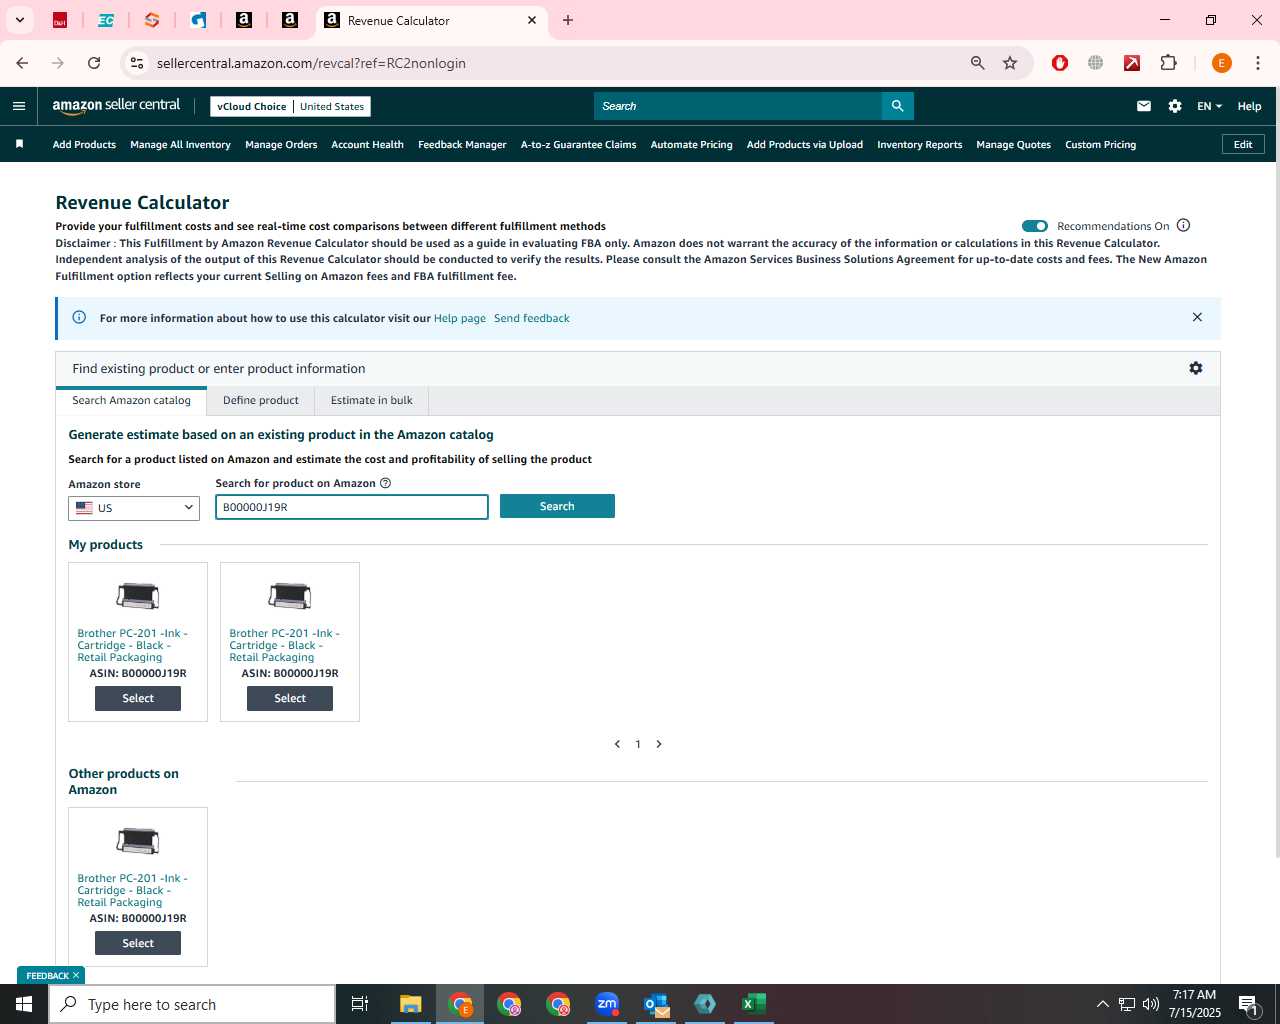Open Zoom from the taskbar
The image size is (1280, 1024).
[x=607, y=1004]
